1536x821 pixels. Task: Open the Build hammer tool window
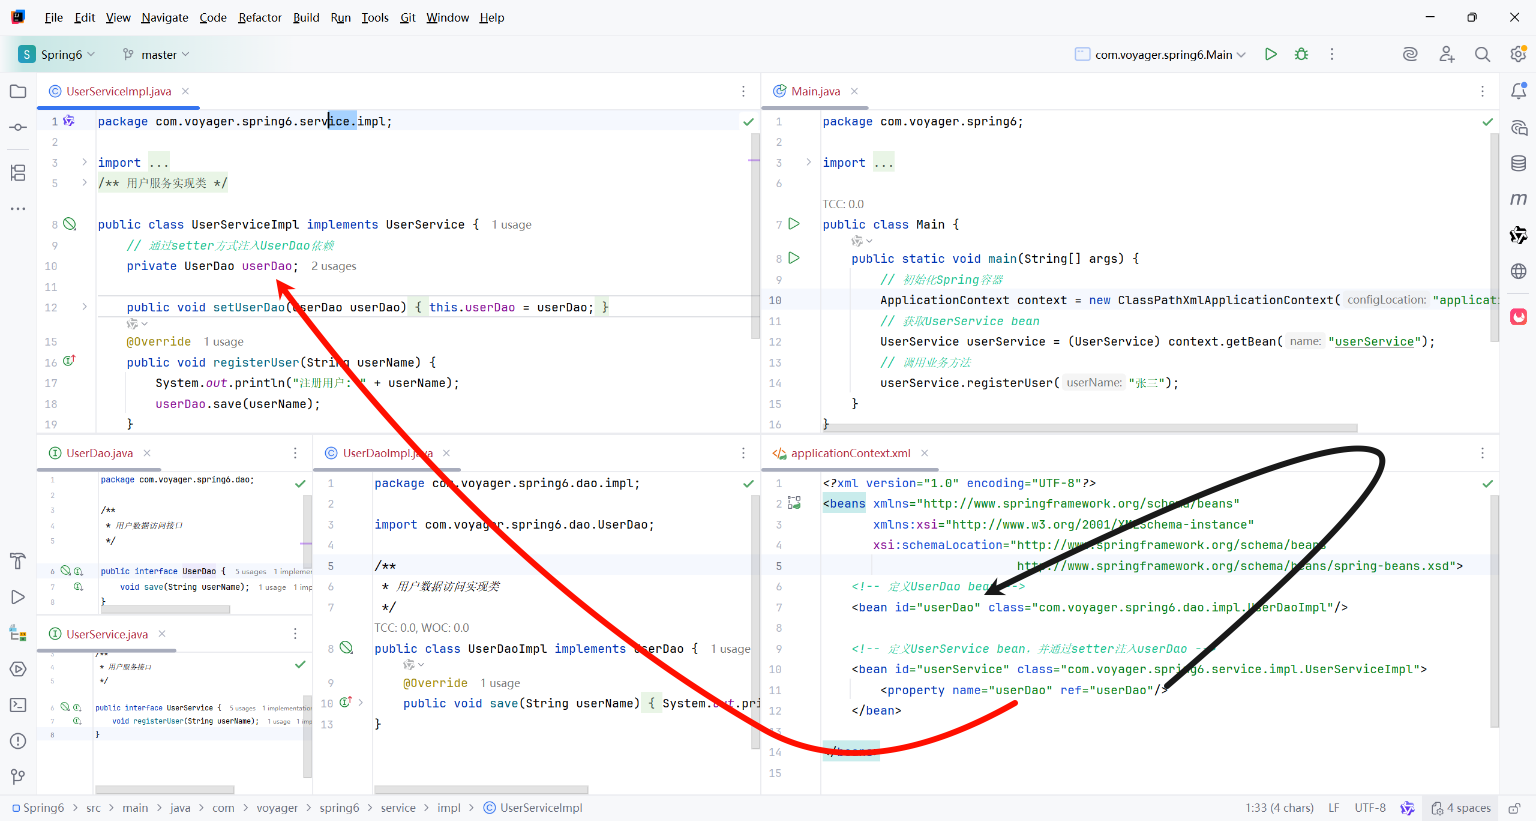point(17,561)
